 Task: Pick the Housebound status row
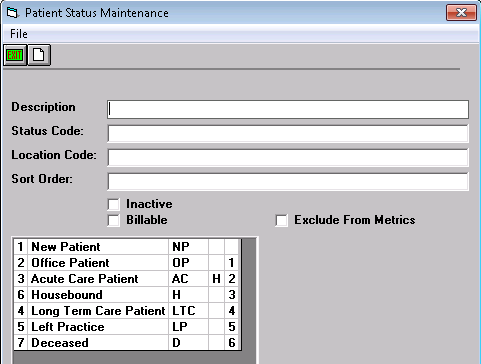point(127,295)
